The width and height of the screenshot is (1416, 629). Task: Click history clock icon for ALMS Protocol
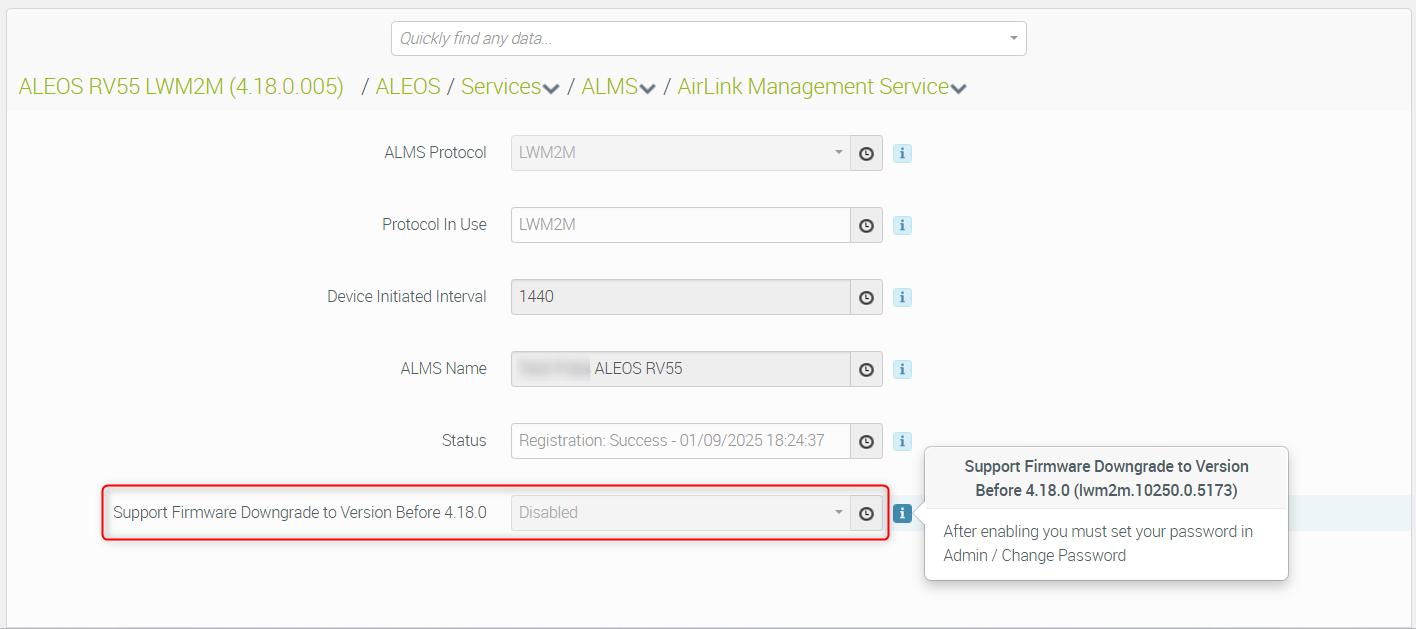(x=866, y=153)
